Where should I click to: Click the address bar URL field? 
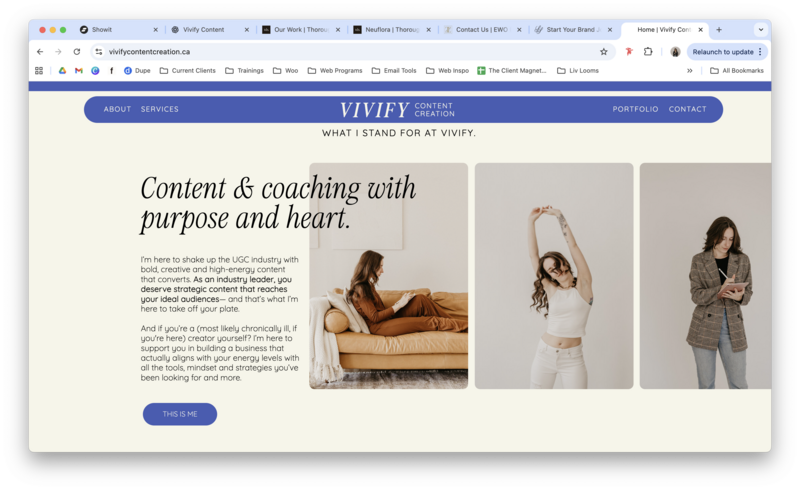click(350, 52)
